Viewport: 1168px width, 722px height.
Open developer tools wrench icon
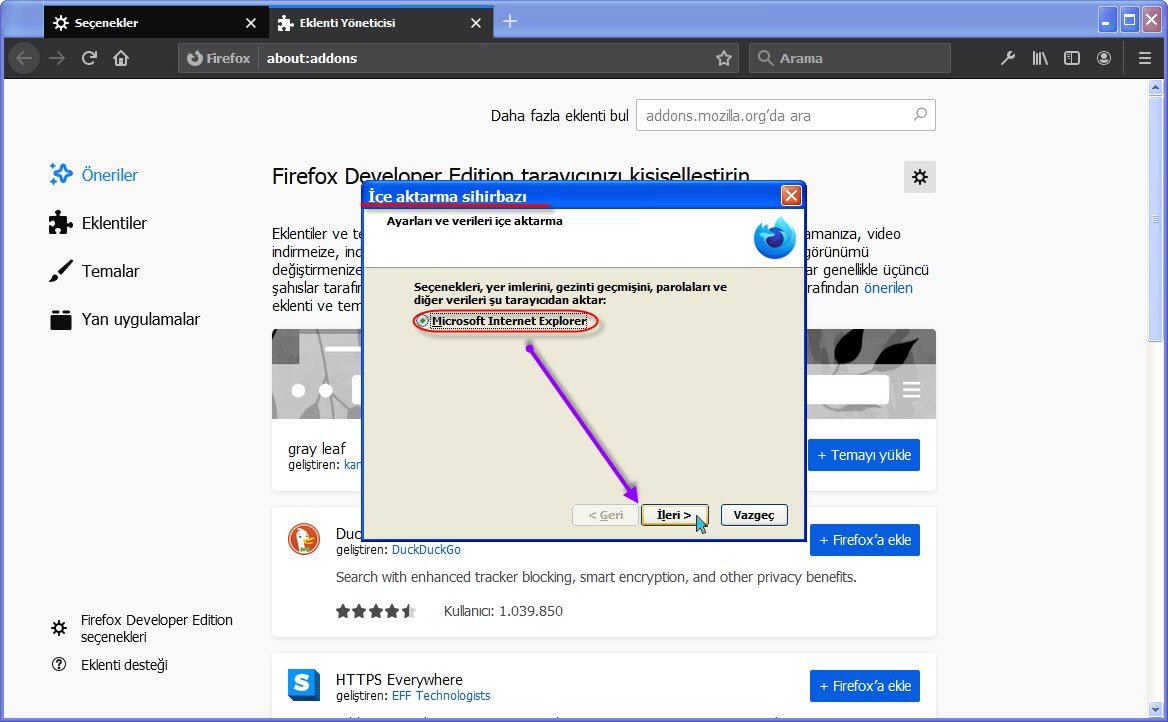click(x=1008, y=58)
